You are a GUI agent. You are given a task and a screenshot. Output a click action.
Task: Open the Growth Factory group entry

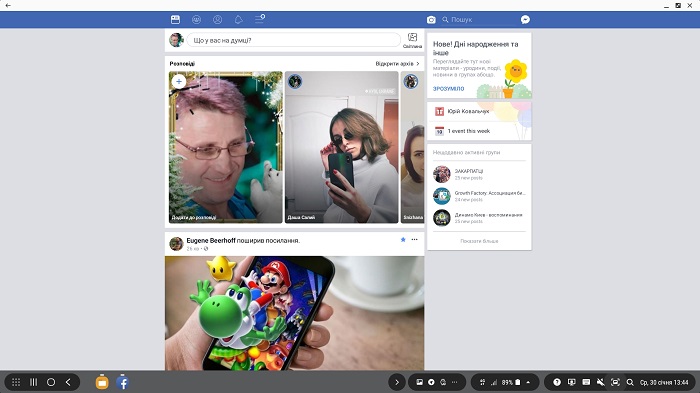[x=479, y=196]
